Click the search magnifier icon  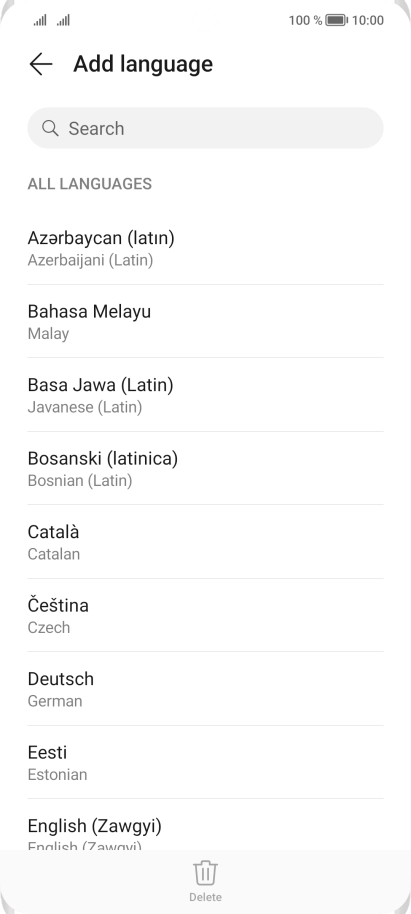point(50,128)
